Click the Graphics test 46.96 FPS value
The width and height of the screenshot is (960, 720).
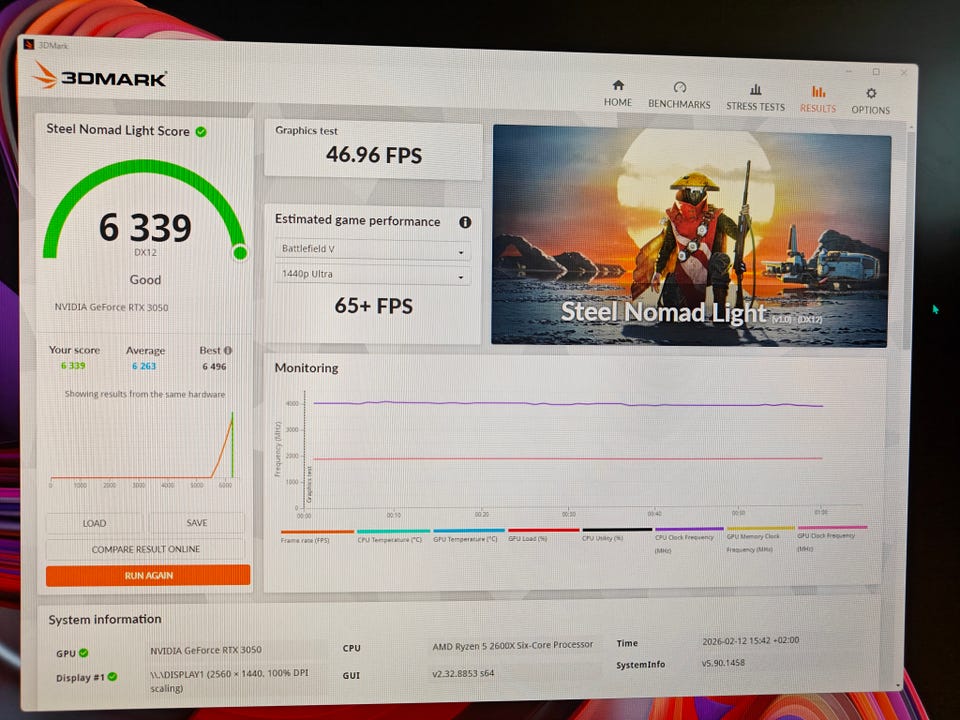(373, 155)
